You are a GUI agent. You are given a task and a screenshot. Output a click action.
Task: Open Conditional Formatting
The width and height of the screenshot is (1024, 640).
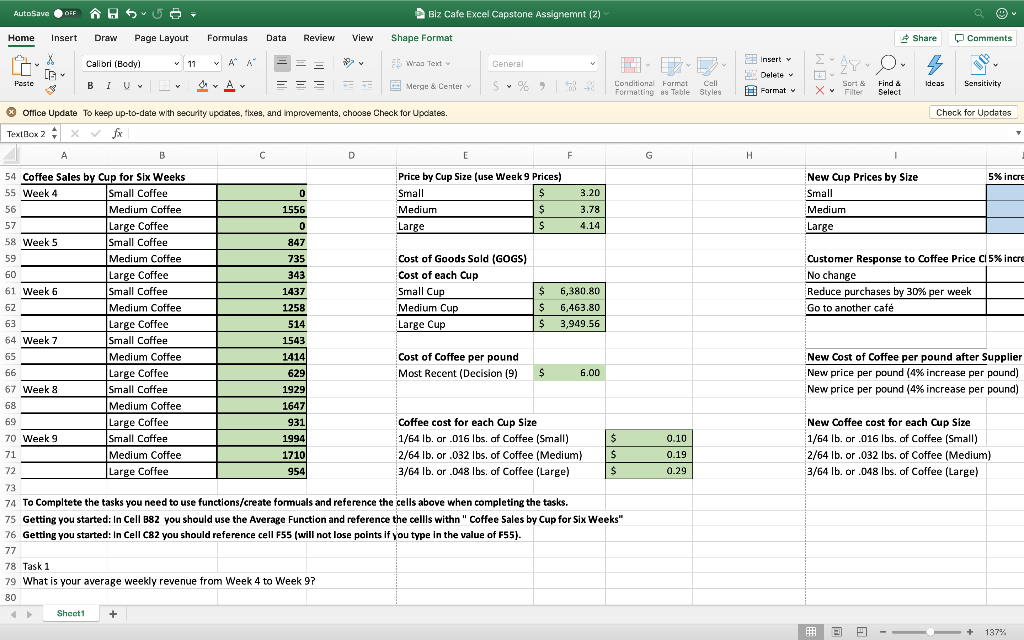(633, 76)
